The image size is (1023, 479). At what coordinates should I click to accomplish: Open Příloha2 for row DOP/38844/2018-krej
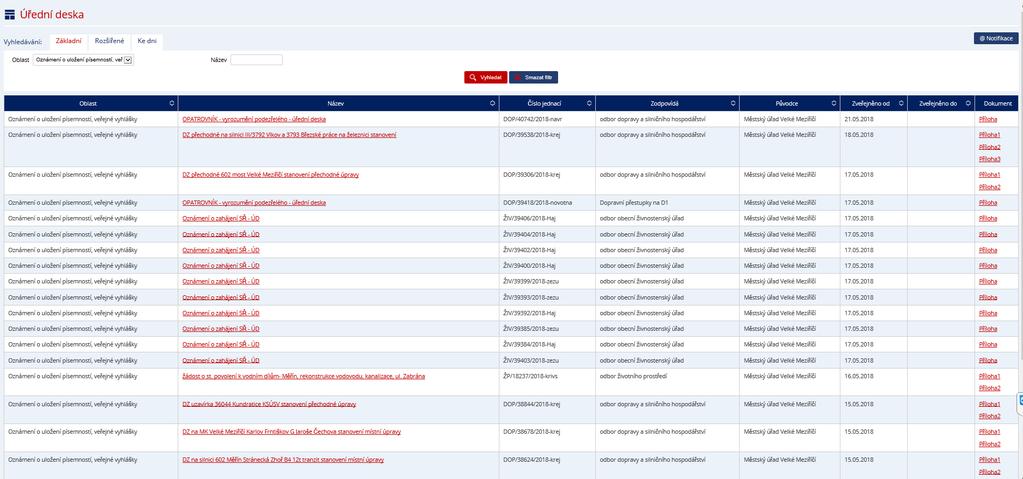(x=990, y=416)
